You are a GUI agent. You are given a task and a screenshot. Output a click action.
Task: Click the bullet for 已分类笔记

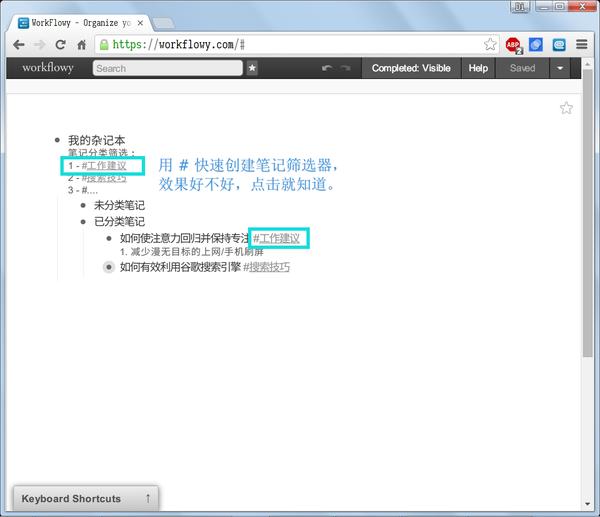point(83,222)
